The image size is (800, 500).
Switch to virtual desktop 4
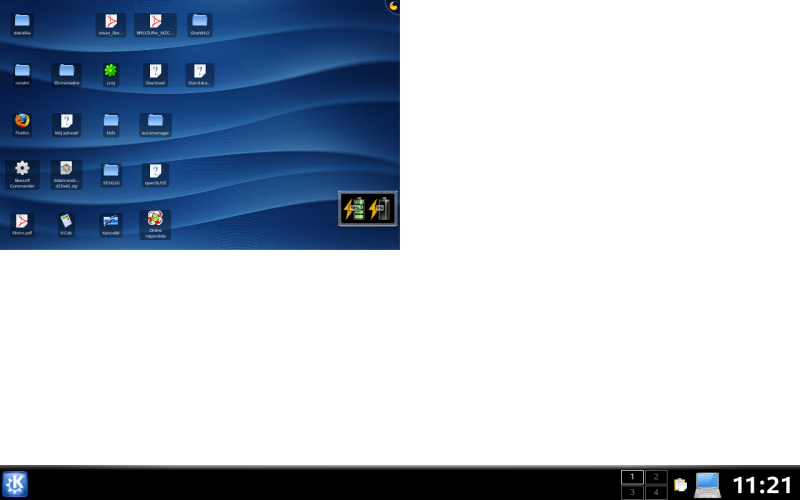click(x=656, y=492)
